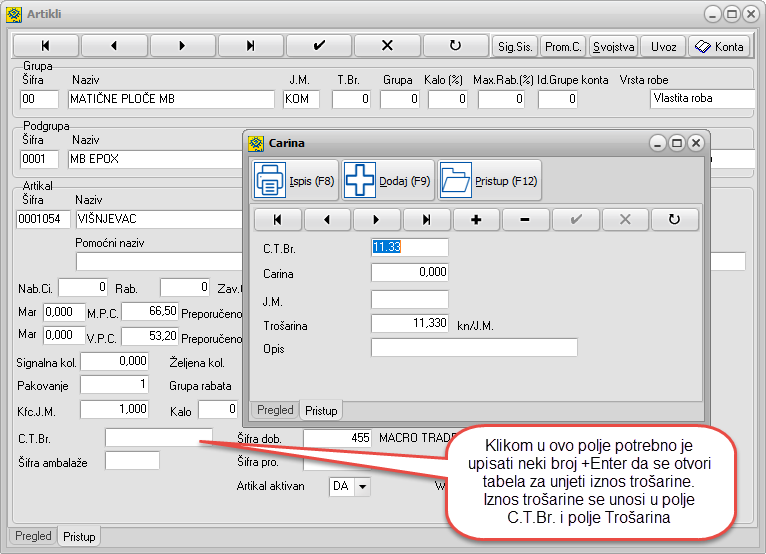The height and width of the screenshot is (554, 766).
Task: Refresh data in Carina navigator
Action: click(x=675, y=219)
